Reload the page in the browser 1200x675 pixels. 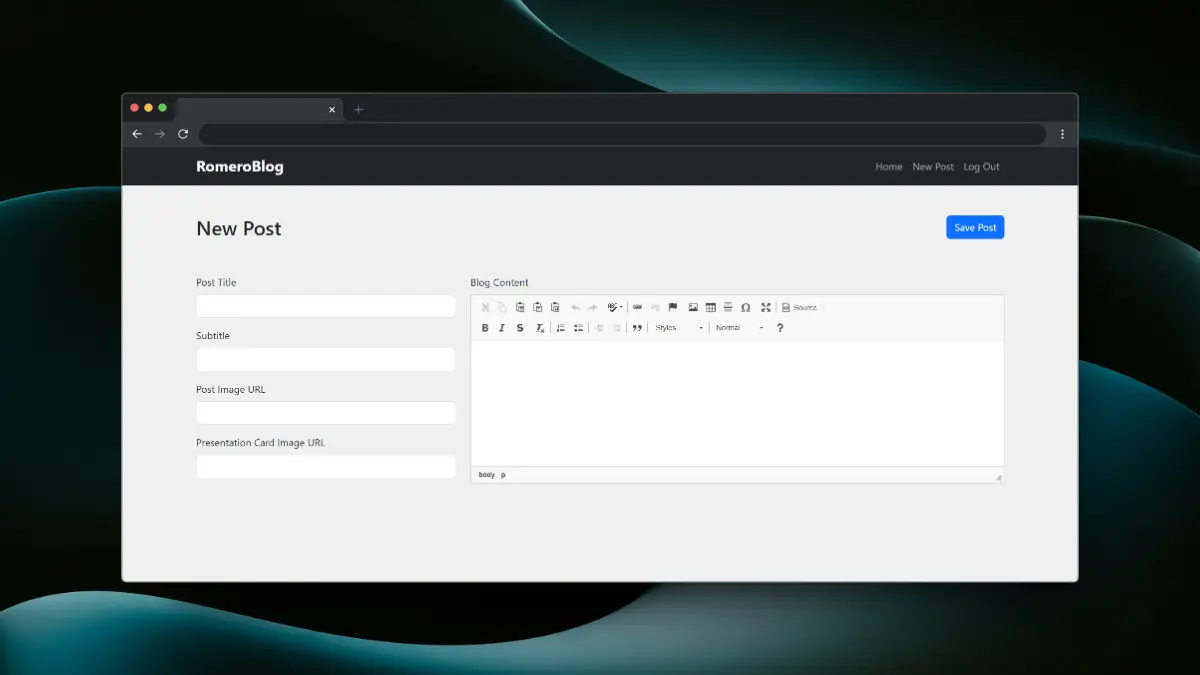pyautogui.click(x=183, y=134)
